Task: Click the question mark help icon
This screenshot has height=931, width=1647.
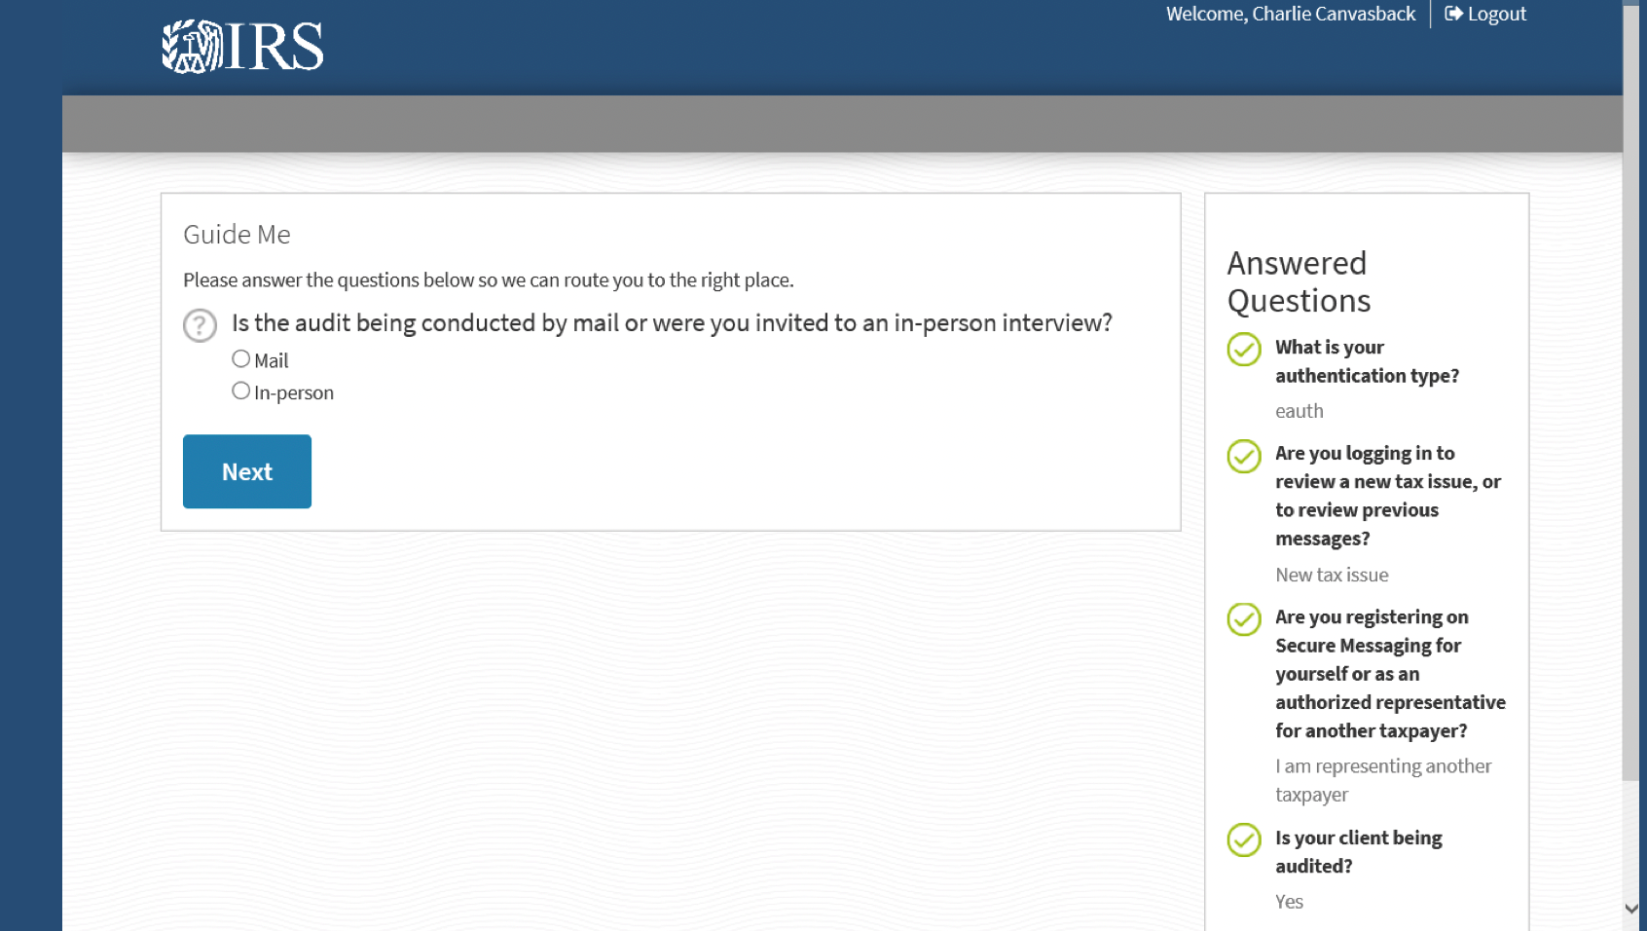Action: [200, 325]
